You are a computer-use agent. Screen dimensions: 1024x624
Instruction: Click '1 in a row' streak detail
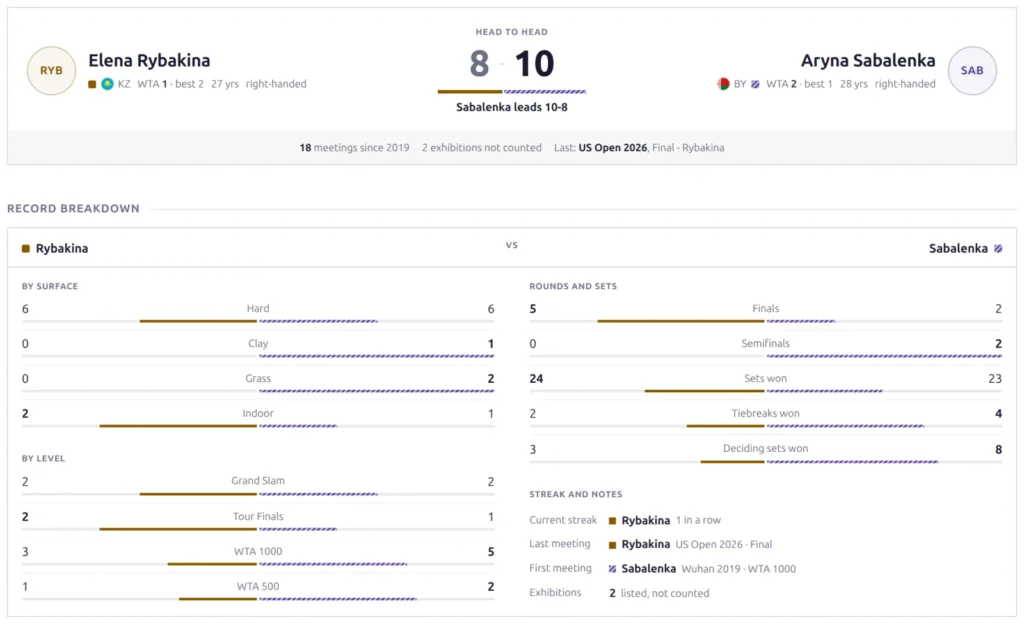[698, 520]
